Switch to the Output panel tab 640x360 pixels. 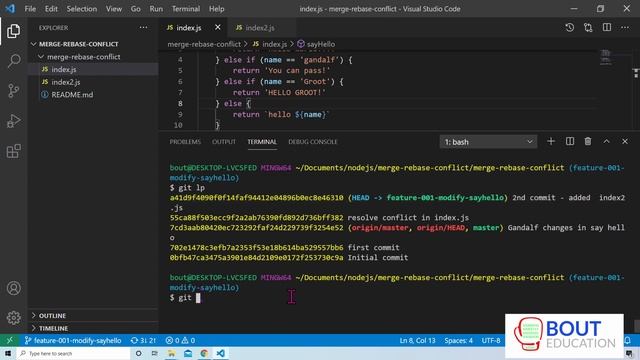pyautogui.click(x=224, y=142)
